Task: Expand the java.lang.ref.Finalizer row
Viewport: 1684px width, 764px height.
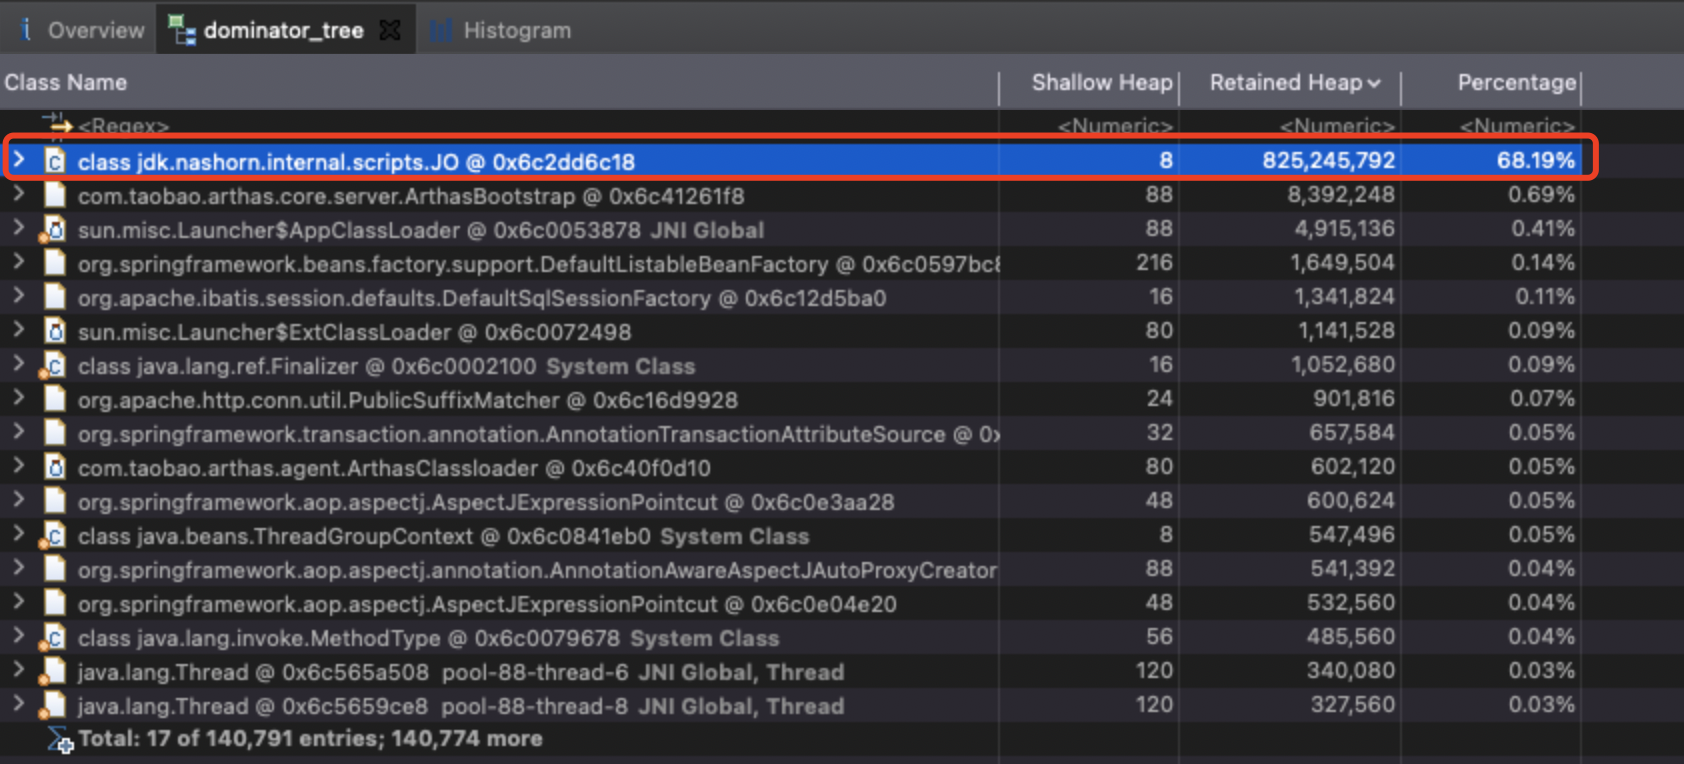Action: pyautogui.click(x=18, y=364)
